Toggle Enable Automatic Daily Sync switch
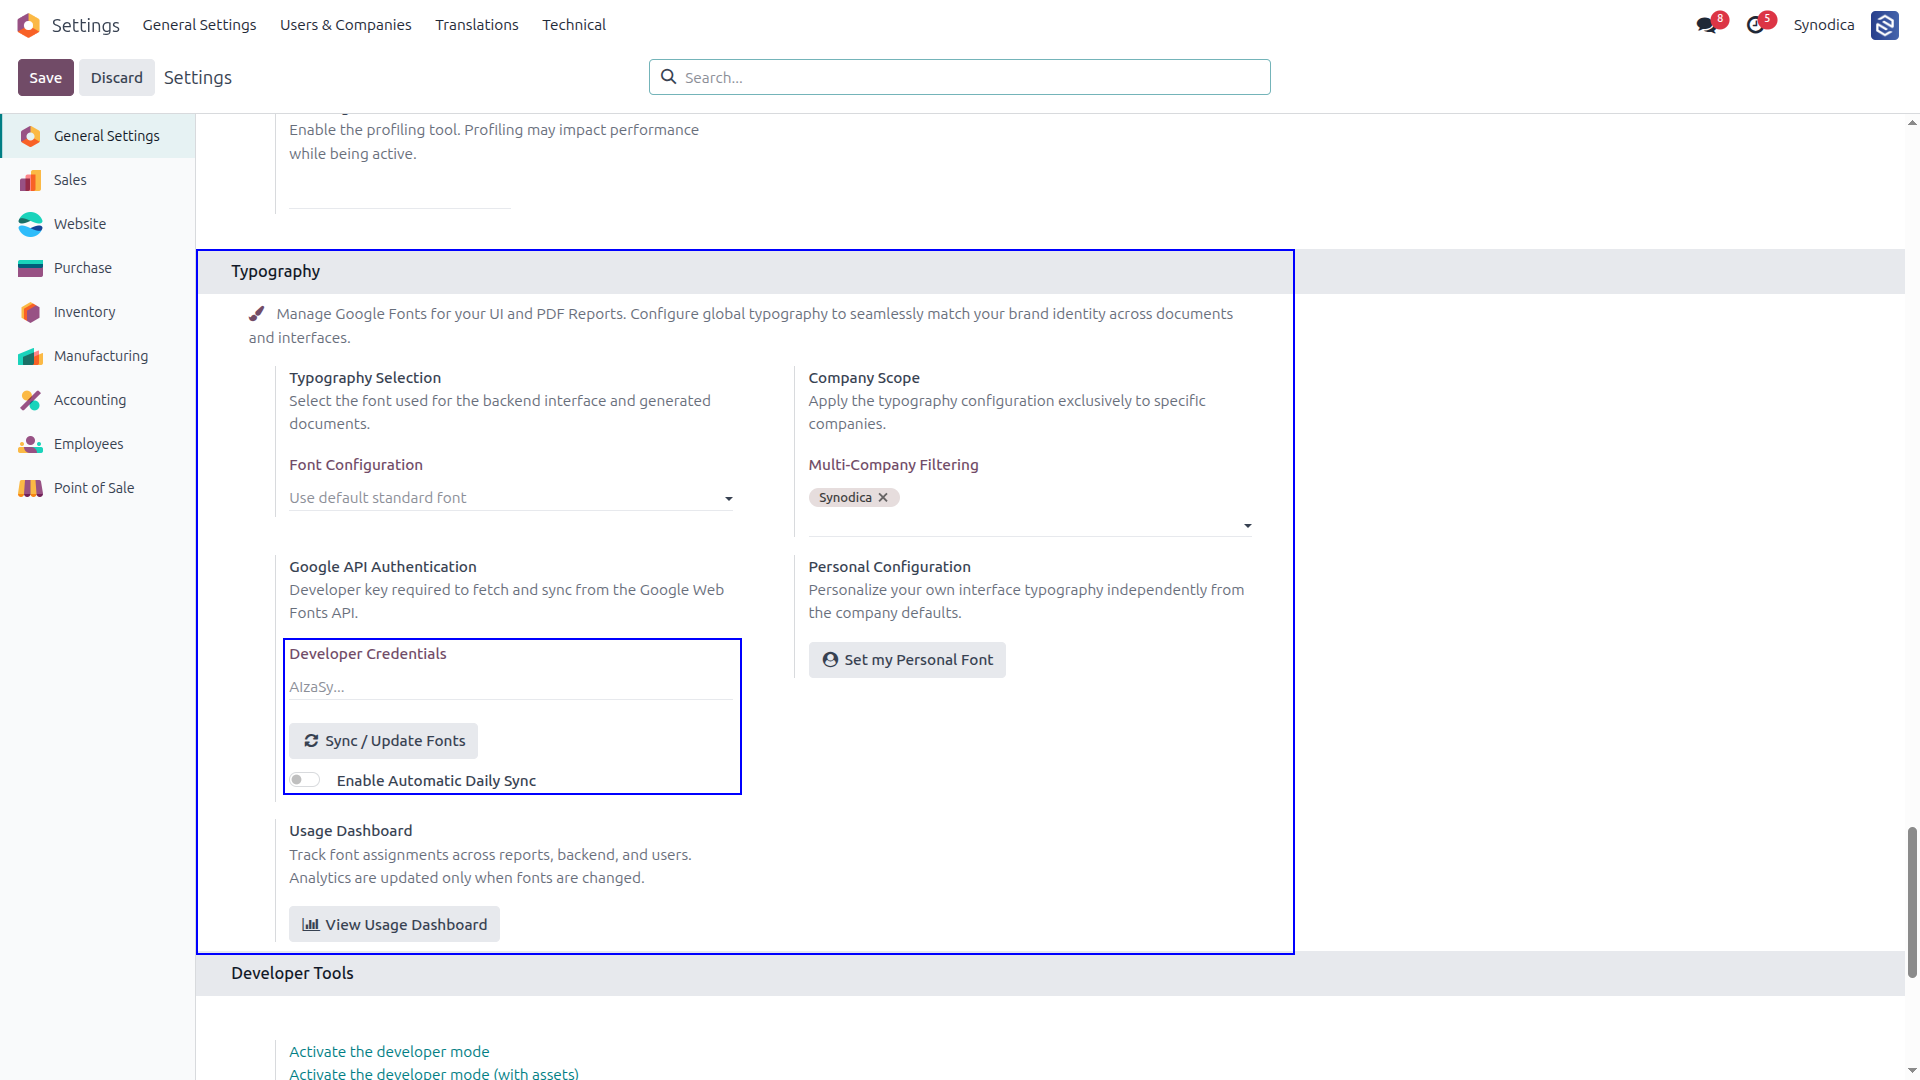Screen dimensions: 1920x1080 click(305, 780)
